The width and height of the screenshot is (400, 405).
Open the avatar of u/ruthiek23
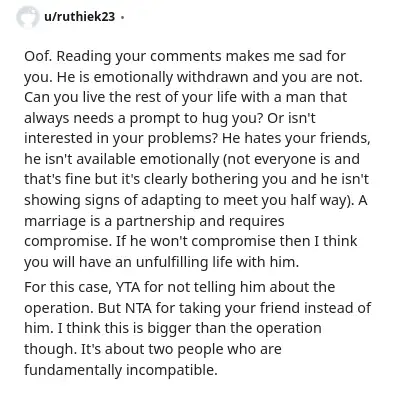point(27,17)
